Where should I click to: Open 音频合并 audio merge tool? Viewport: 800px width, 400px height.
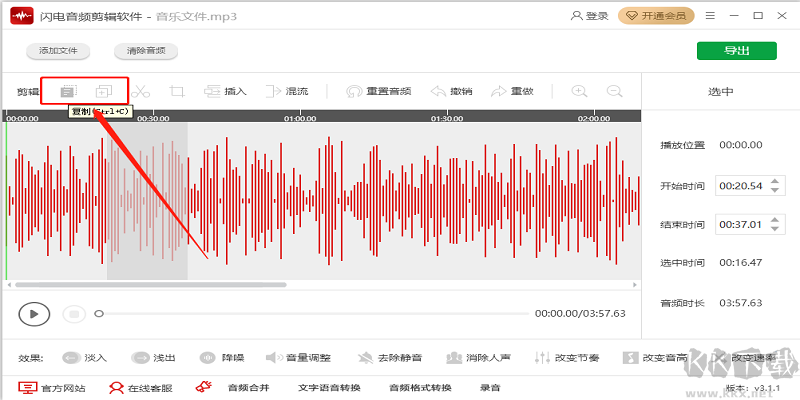248,388
